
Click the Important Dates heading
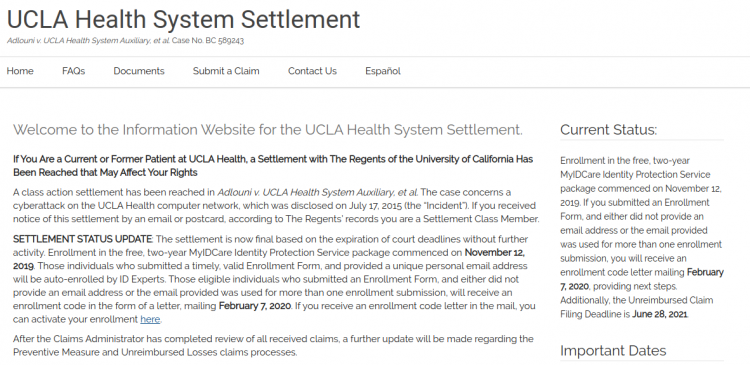coord(613,351)
